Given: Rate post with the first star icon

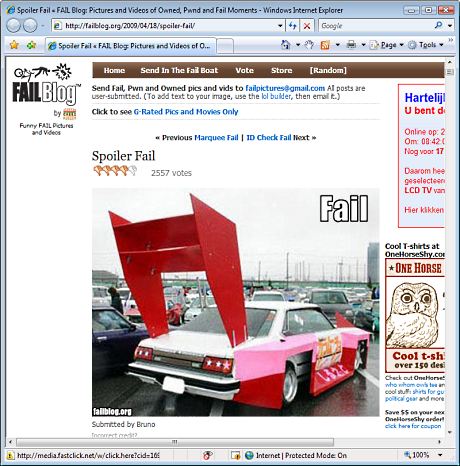Looking at the screenshot, I should click(98, 171).
